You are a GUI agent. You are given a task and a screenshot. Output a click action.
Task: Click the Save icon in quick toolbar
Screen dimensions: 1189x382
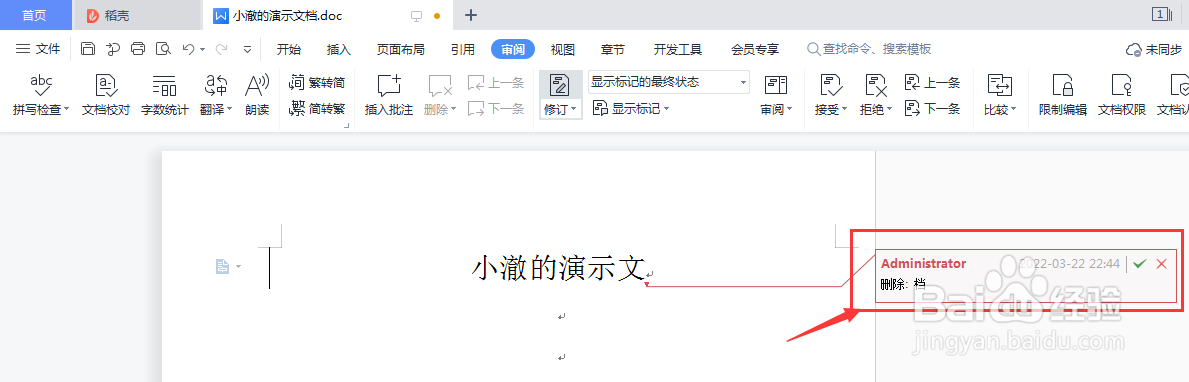pos(88,49)
